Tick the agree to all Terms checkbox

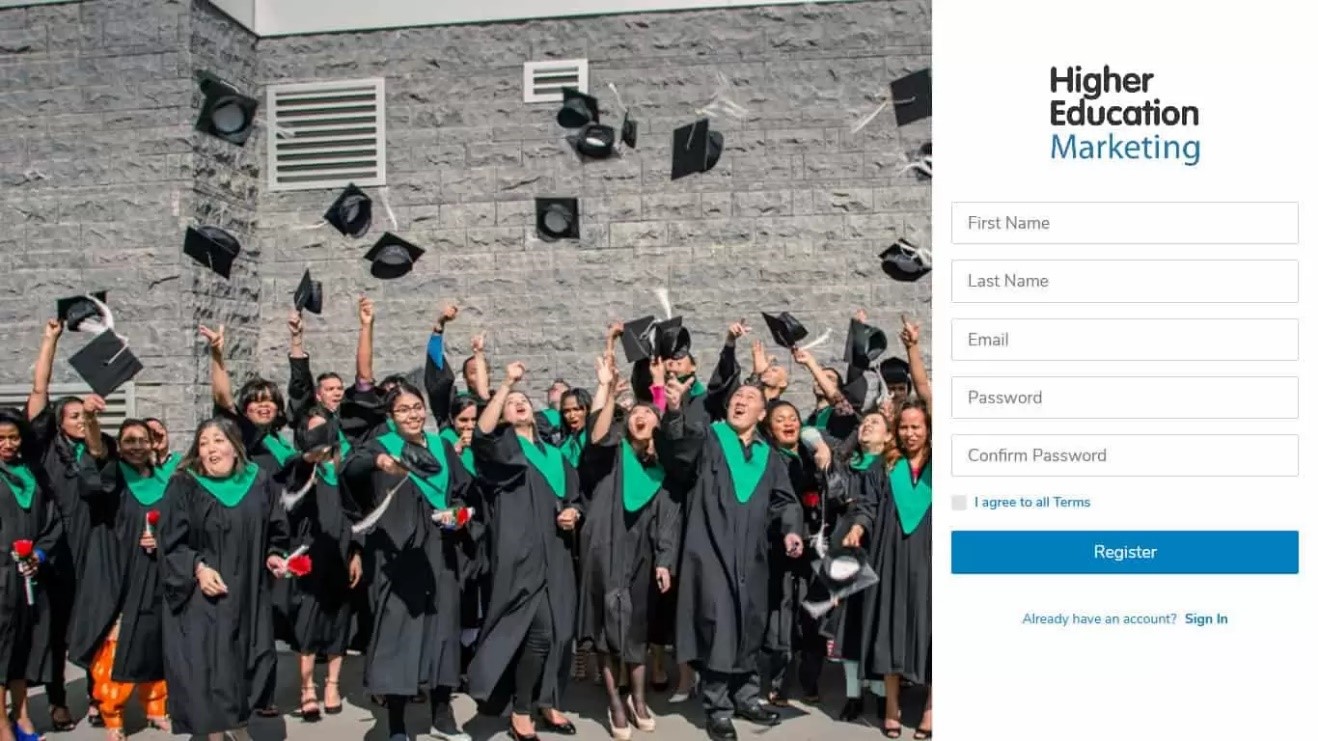pos(959,502)
